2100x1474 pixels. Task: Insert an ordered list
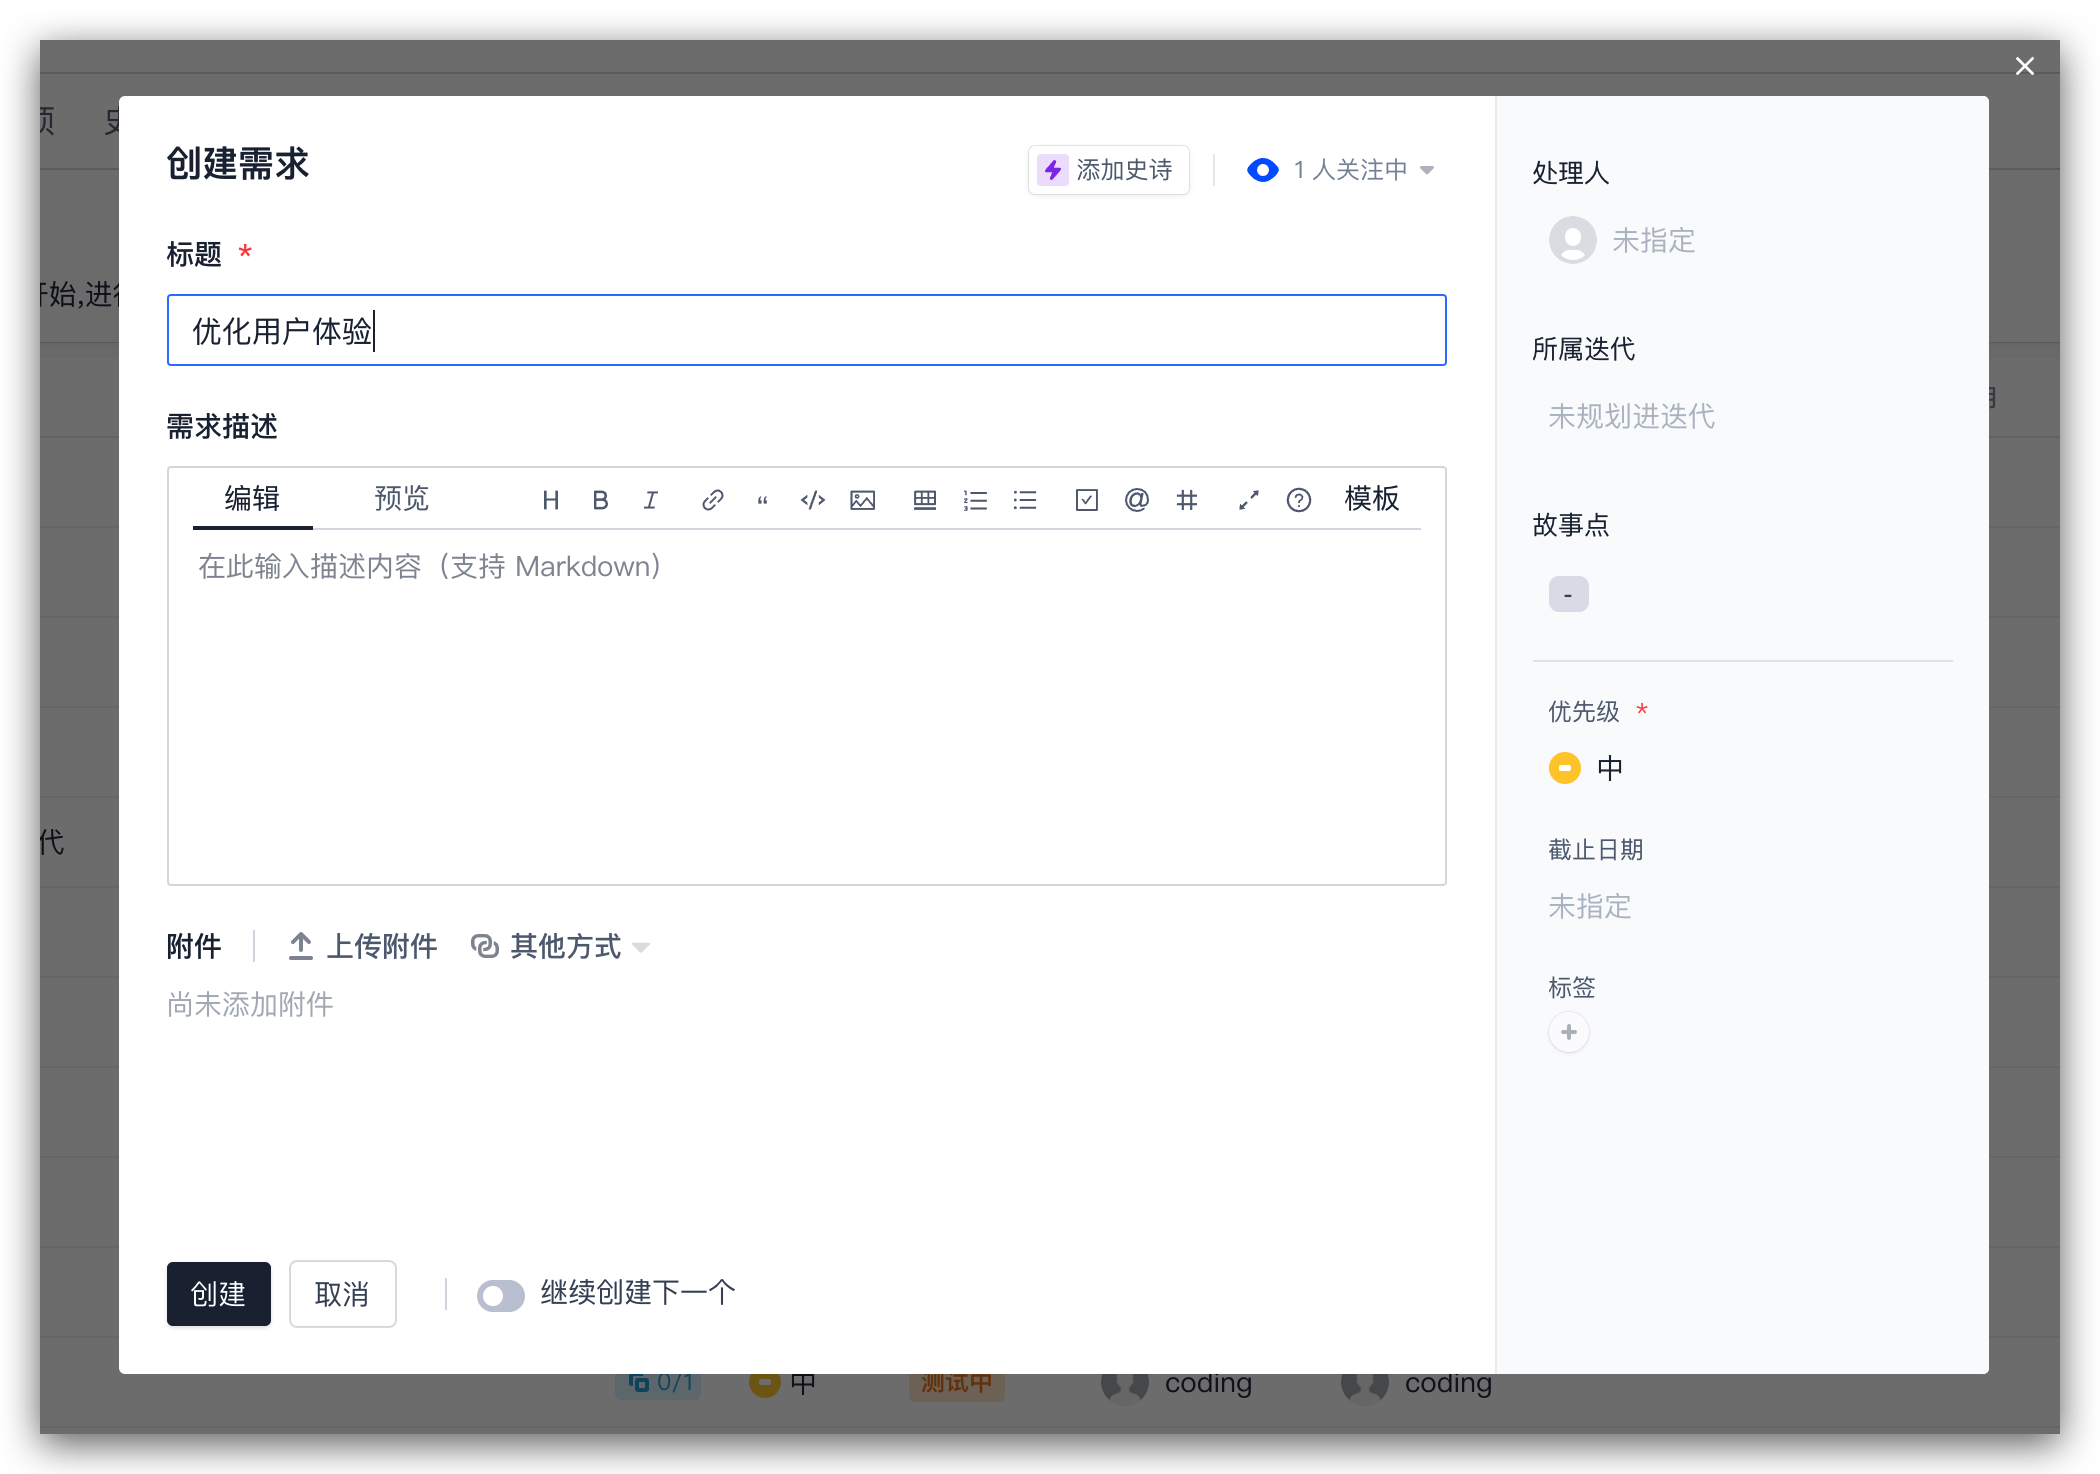(x=975, y=500)
